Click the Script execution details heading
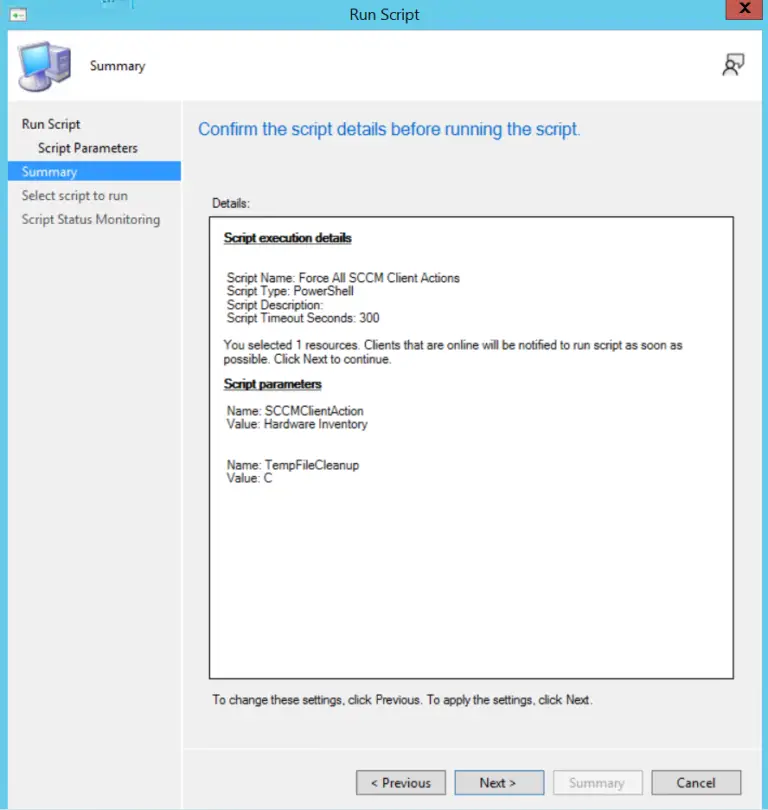Viewport: 768px width, 810px height. pyautogui.click(x=288, y=238)
